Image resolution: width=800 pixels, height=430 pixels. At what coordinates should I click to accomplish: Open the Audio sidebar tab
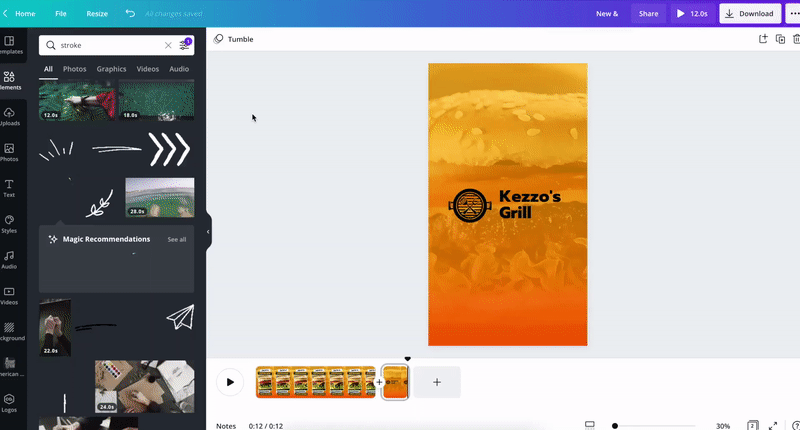coord(9,260)
